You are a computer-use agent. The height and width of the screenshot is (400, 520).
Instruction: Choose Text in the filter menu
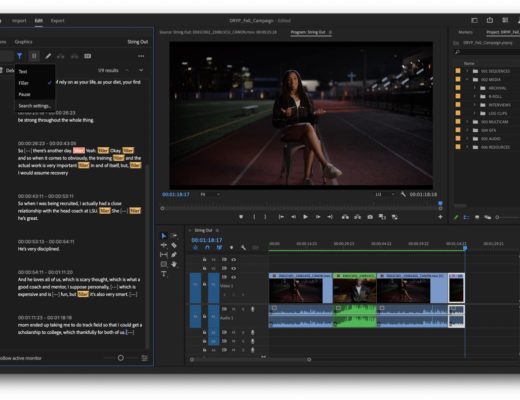coord(23,71)
